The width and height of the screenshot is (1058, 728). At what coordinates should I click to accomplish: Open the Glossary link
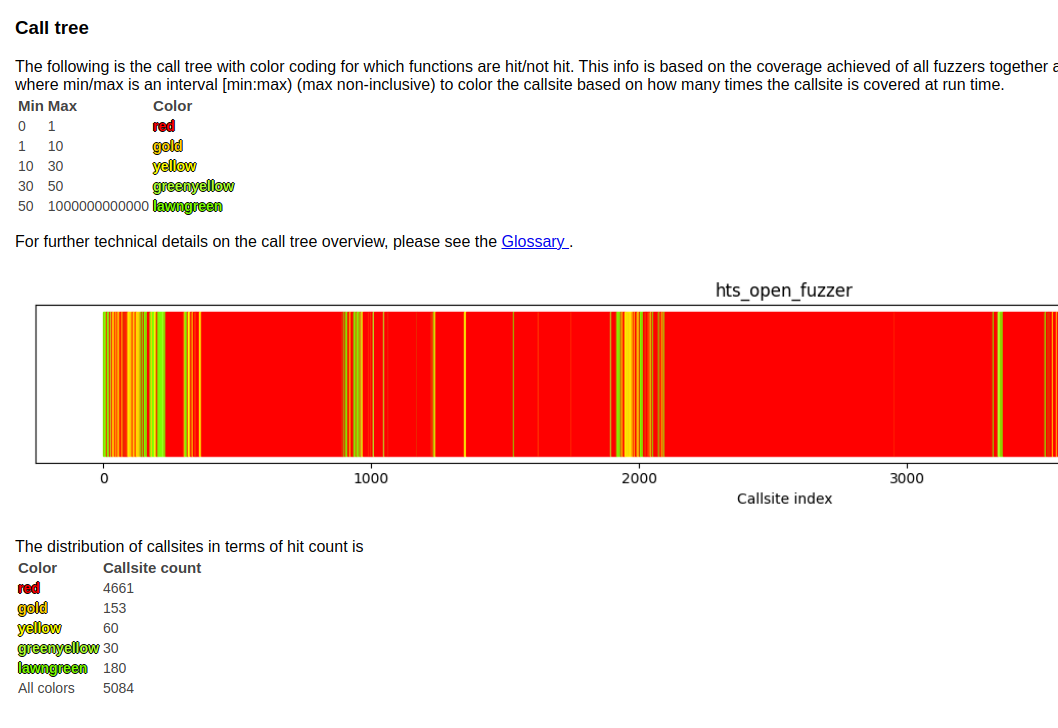coord(534,241)
